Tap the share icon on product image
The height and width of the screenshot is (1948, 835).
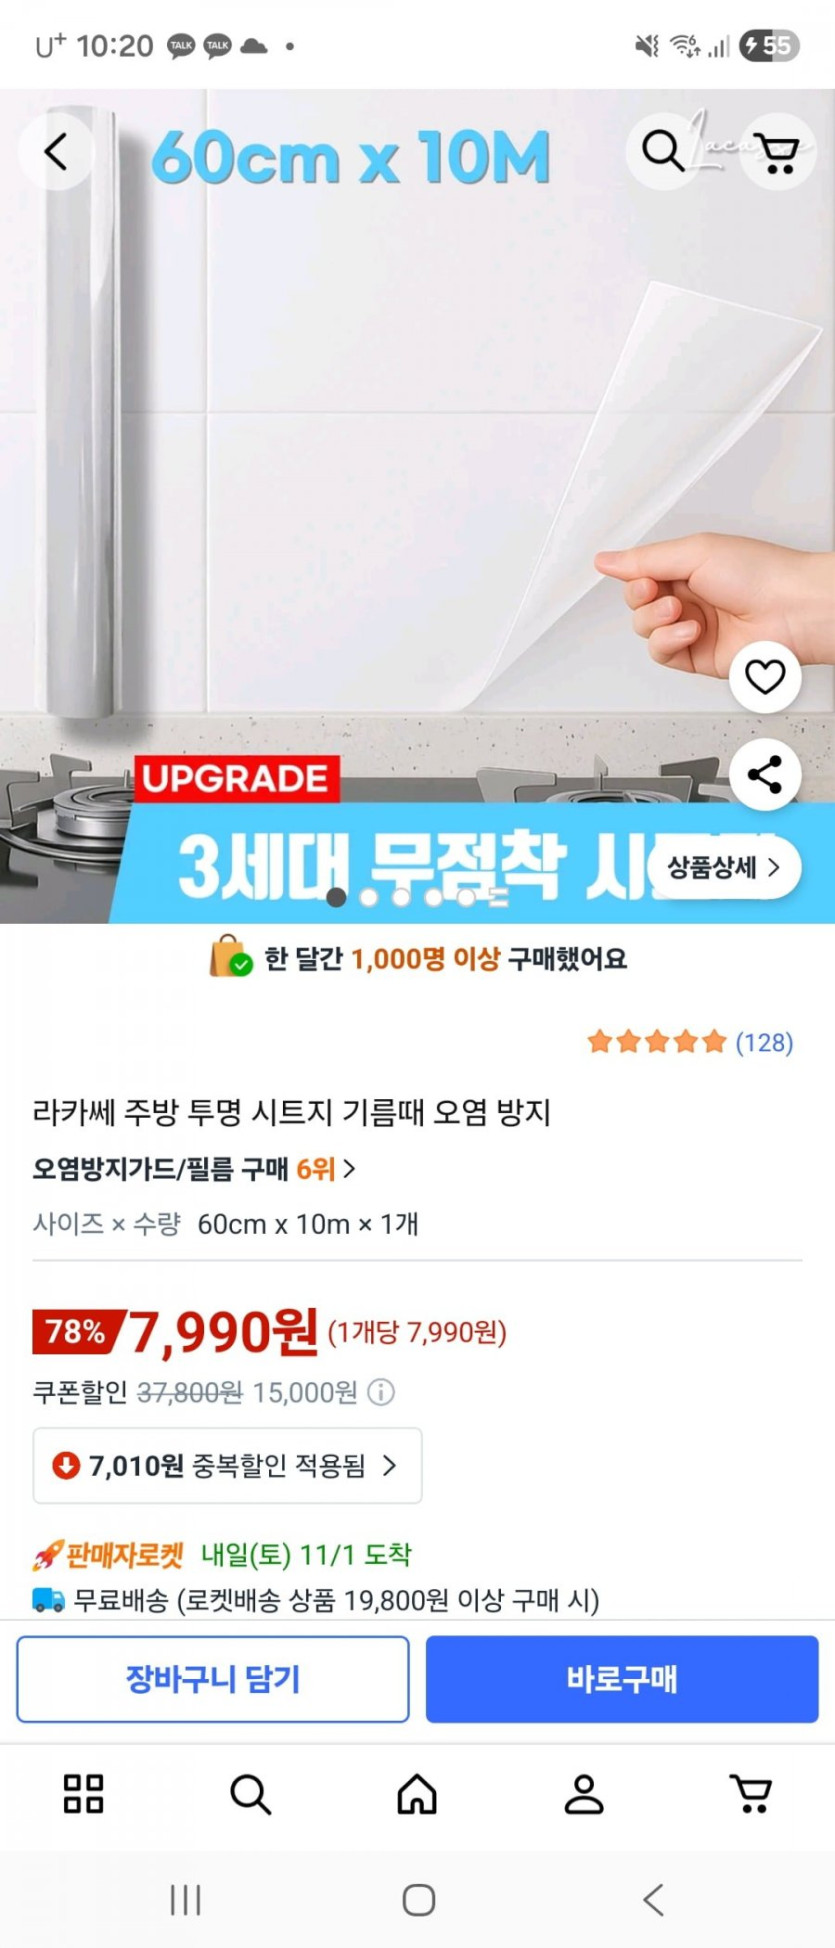(765, 774)
